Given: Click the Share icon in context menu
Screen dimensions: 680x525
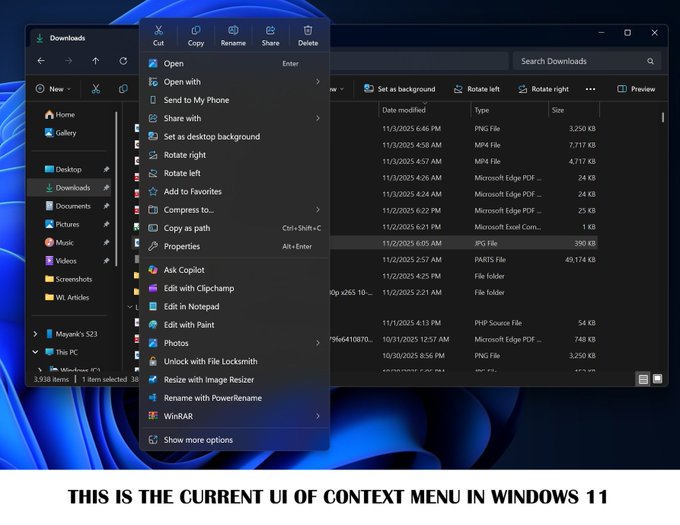Looking at the screenshot, I should pos(270,35).
